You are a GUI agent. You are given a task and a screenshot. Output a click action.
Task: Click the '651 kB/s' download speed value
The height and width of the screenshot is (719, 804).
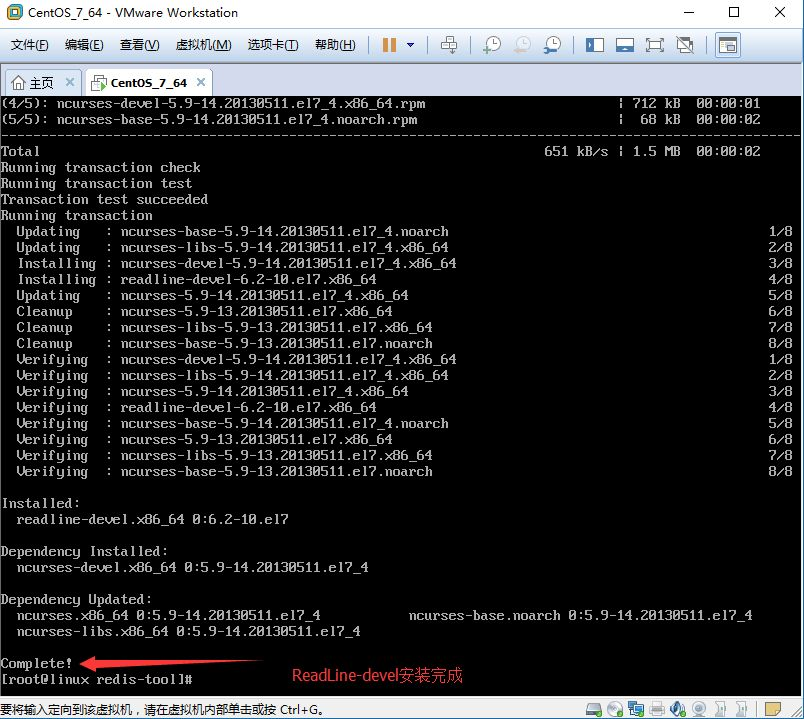[576, 151]
